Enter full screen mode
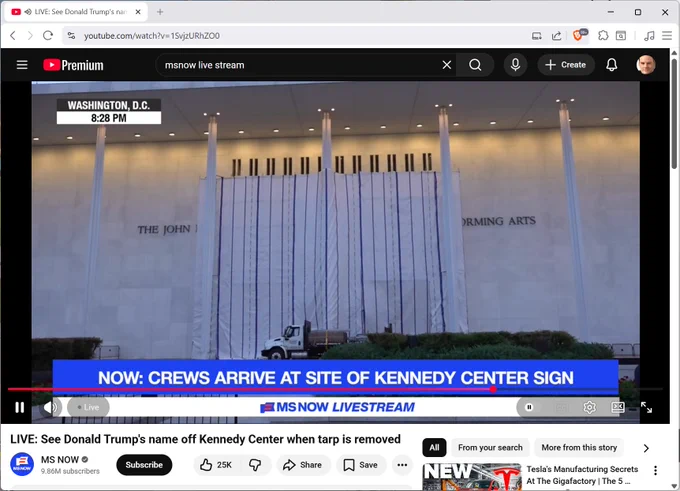Image resolution: width=680 pixels, height=491 pixels. pos(646,407)
